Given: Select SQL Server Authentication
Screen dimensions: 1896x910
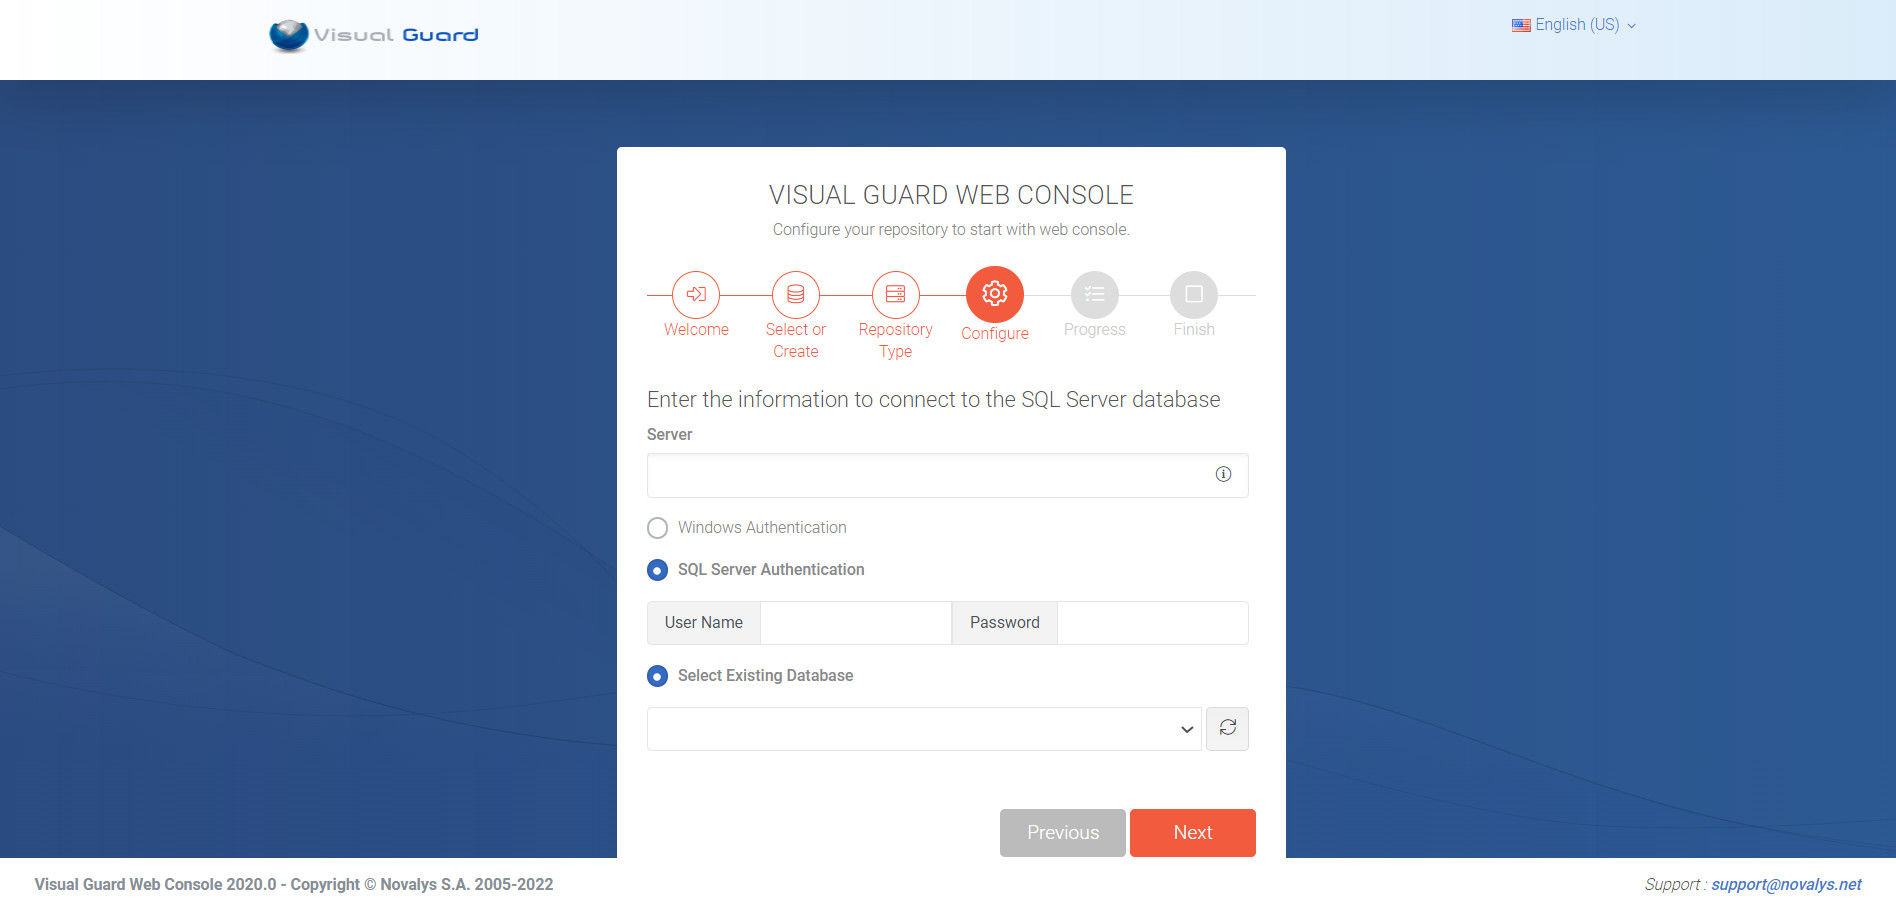Looking at the screenshot, I should [x=657, y=569].
